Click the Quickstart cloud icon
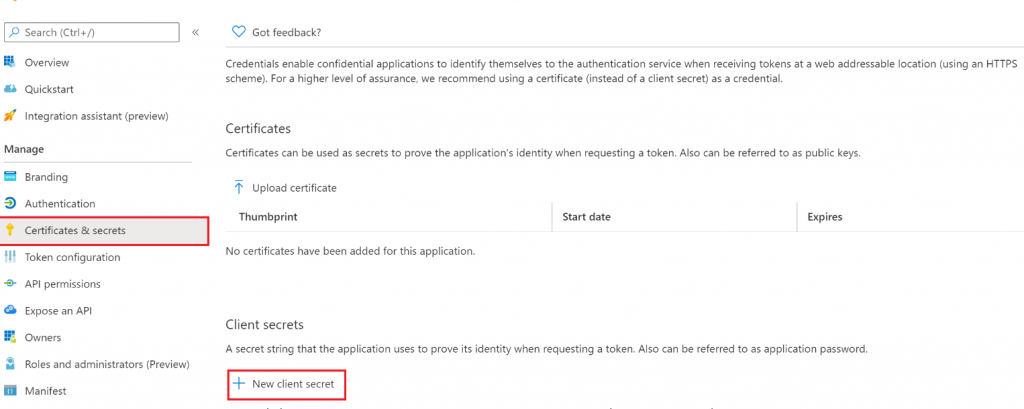The width and height of the screenshot is (1024, 409). pyautogui.click(x=10, y=89)
